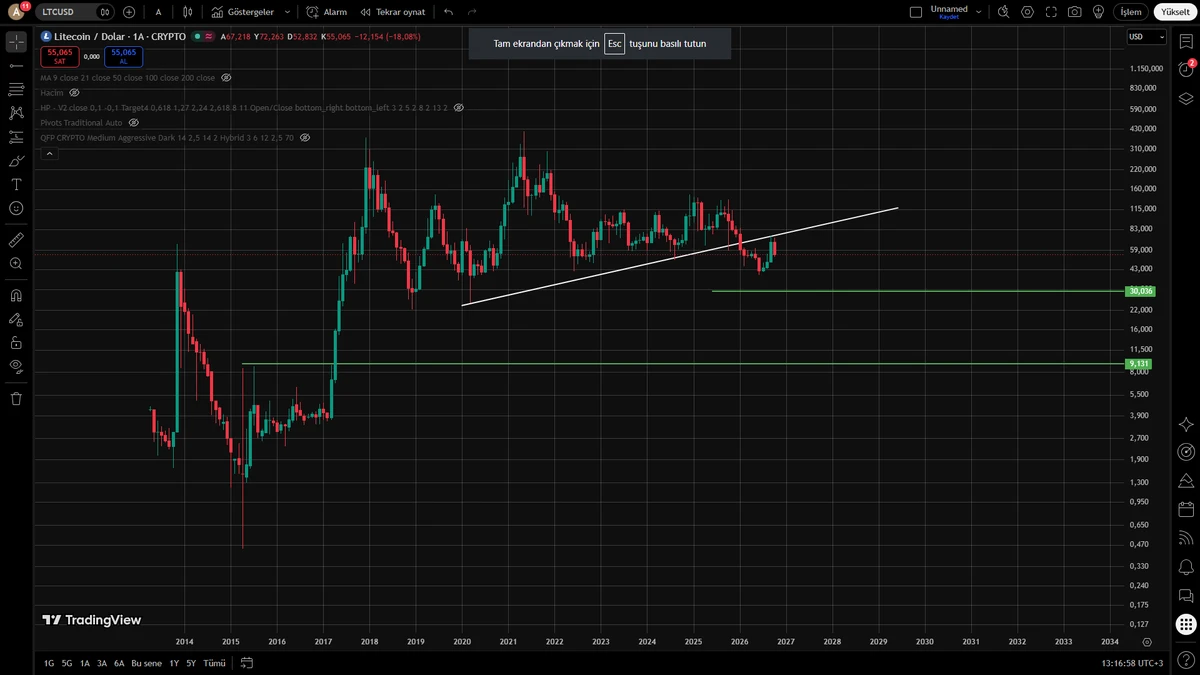1200x675 pixels.
Task: Click the Yükselt upgrade button
Action: (1175, 12)
